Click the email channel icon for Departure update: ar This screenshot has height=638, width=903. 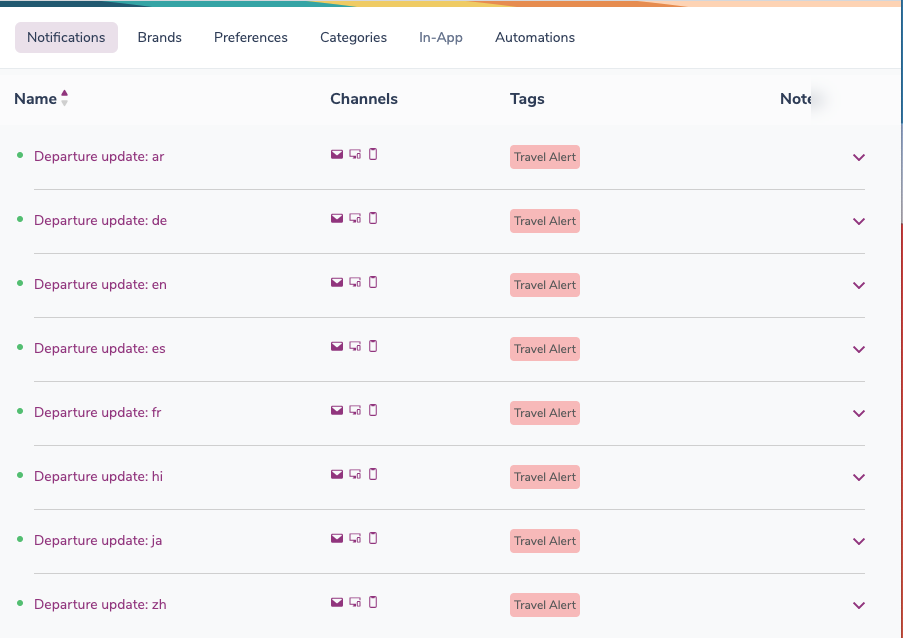click(x=337, y=154)
